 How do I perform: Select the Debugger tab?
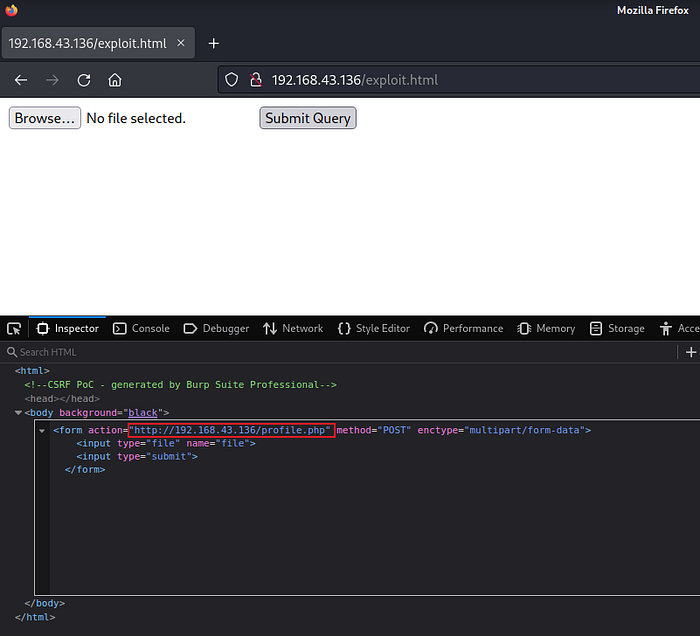216,328
